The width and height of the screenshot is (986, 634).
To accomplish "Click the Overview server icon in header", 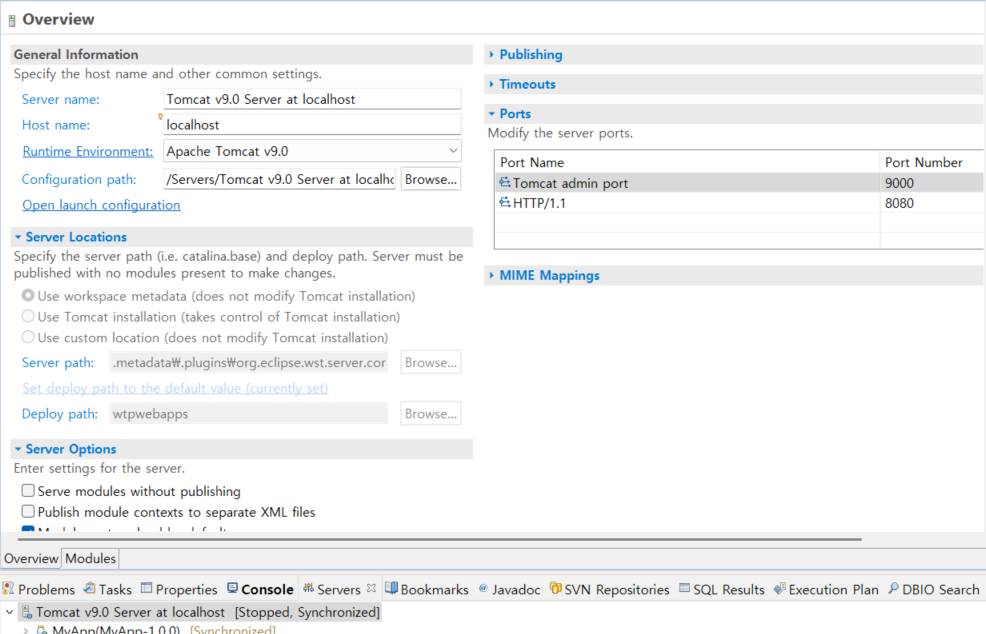I will point(12,21).
